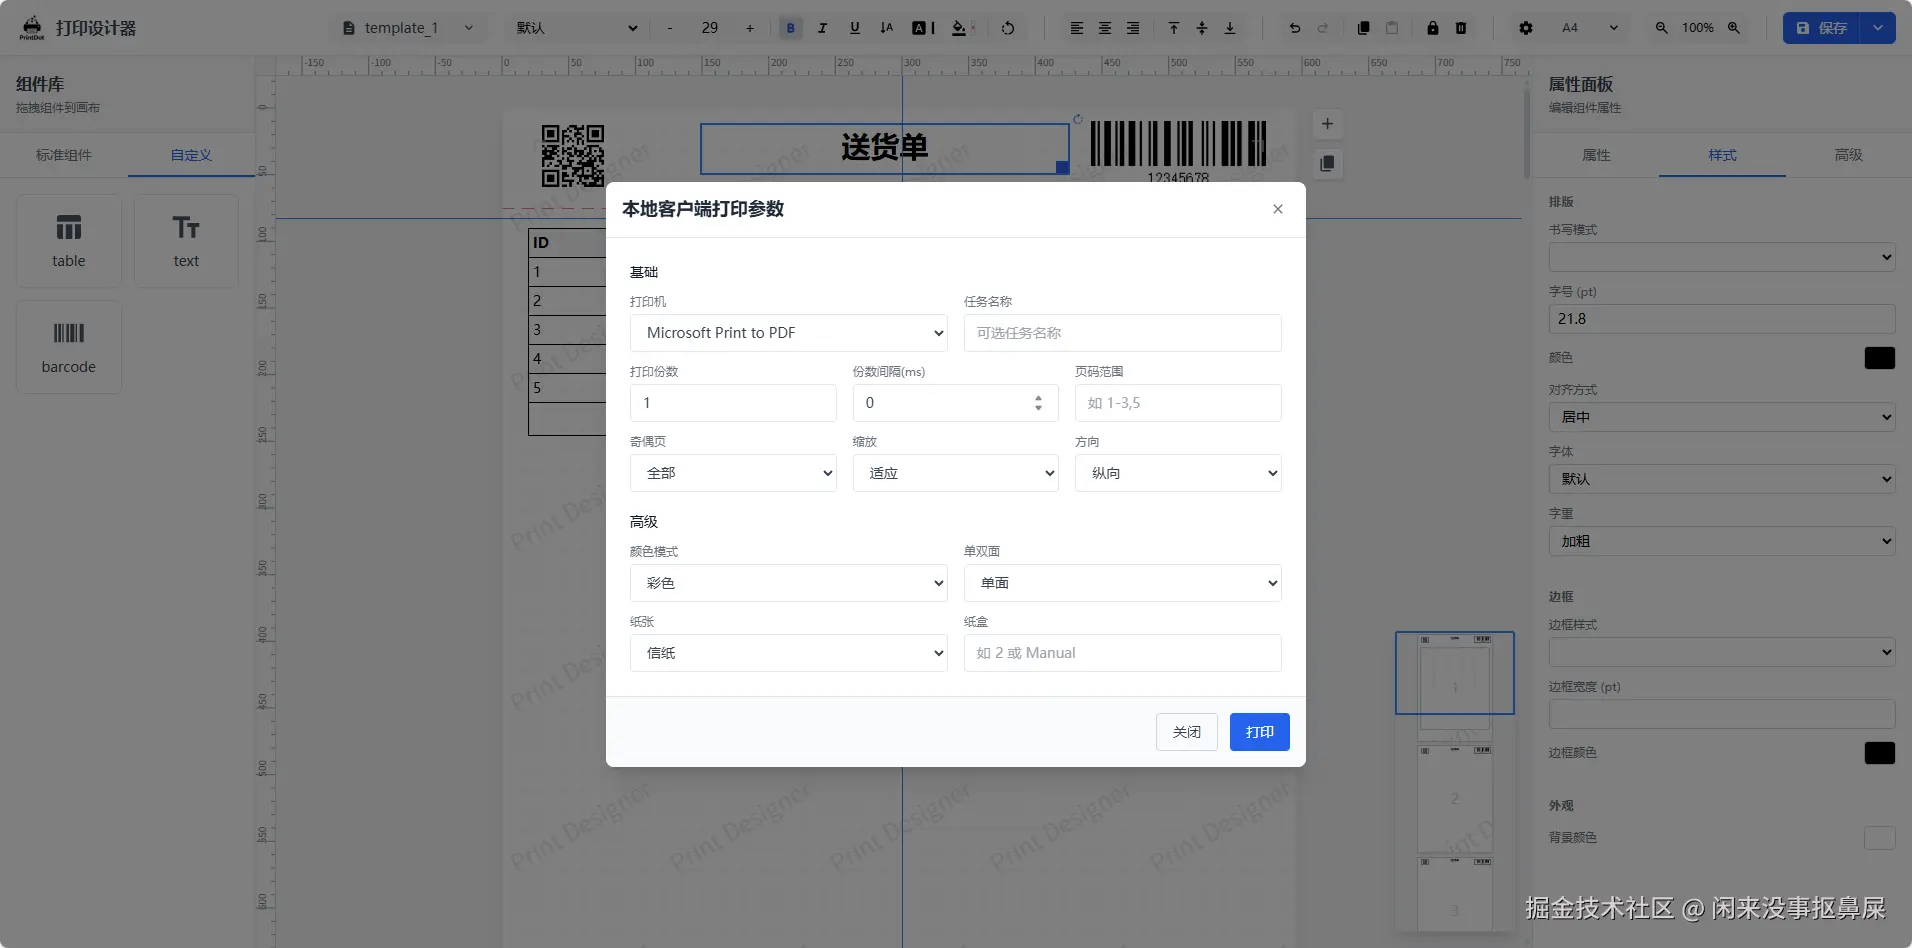The image size is (1912, 948).
Task: Open the scale dropdown showing 适应
Action: [x=955, y=473]
